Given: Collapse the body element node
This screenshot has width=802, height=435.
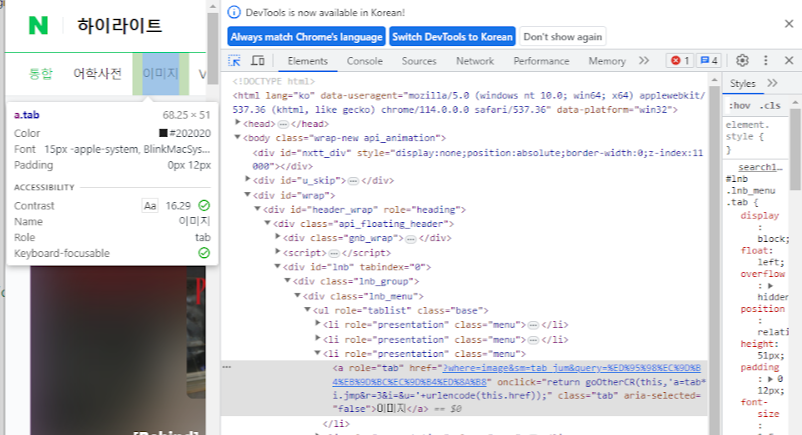Looking at the screenshot, I should coord(237,137).
